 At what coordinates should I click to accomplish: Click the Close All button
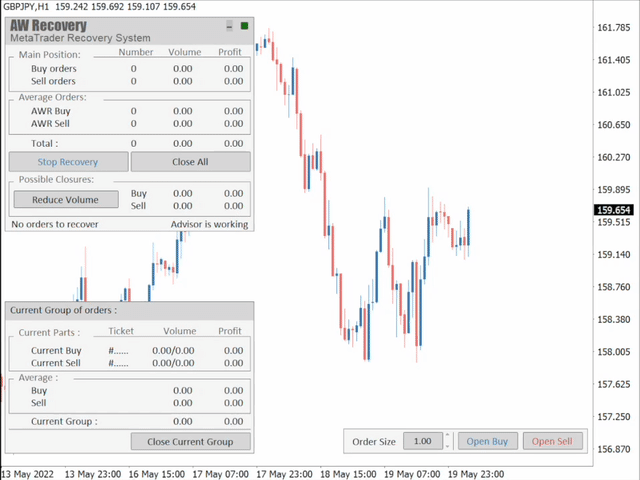tap(190, 162)
